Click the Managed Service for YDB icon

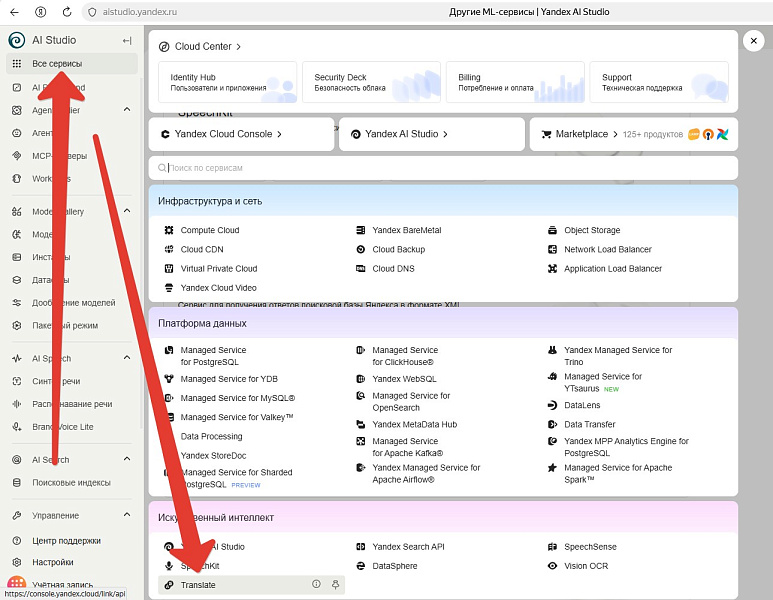(169, 379)
